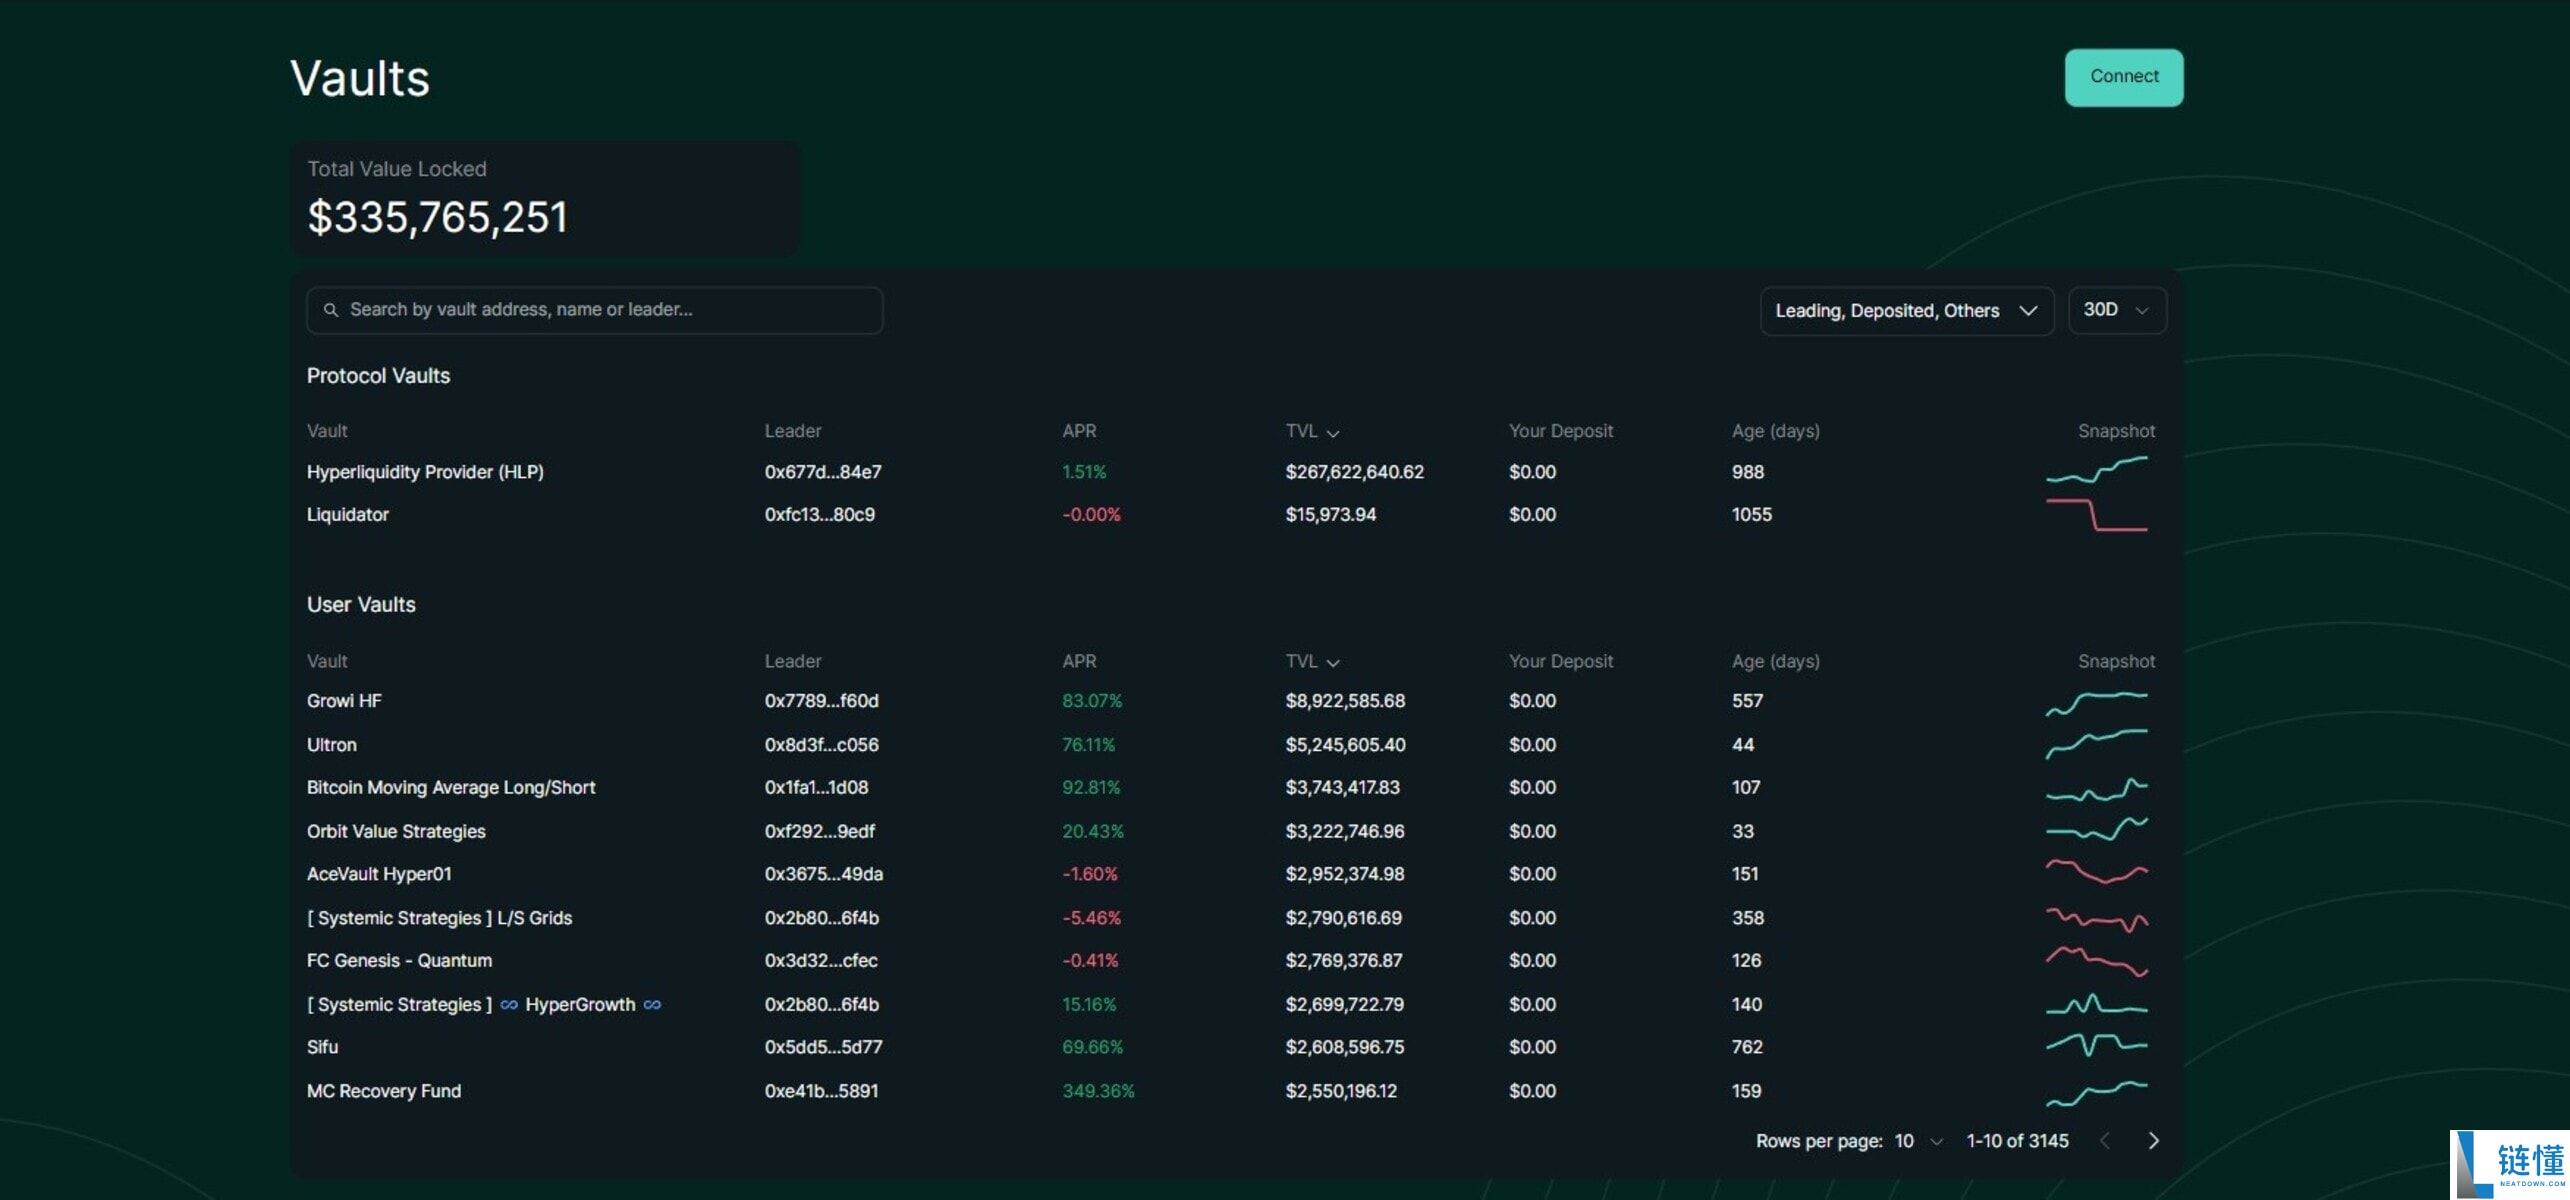Expand the 30D time range dropdown
This screenshot has height=1200, width=2570.
(x=2117, y=311)
